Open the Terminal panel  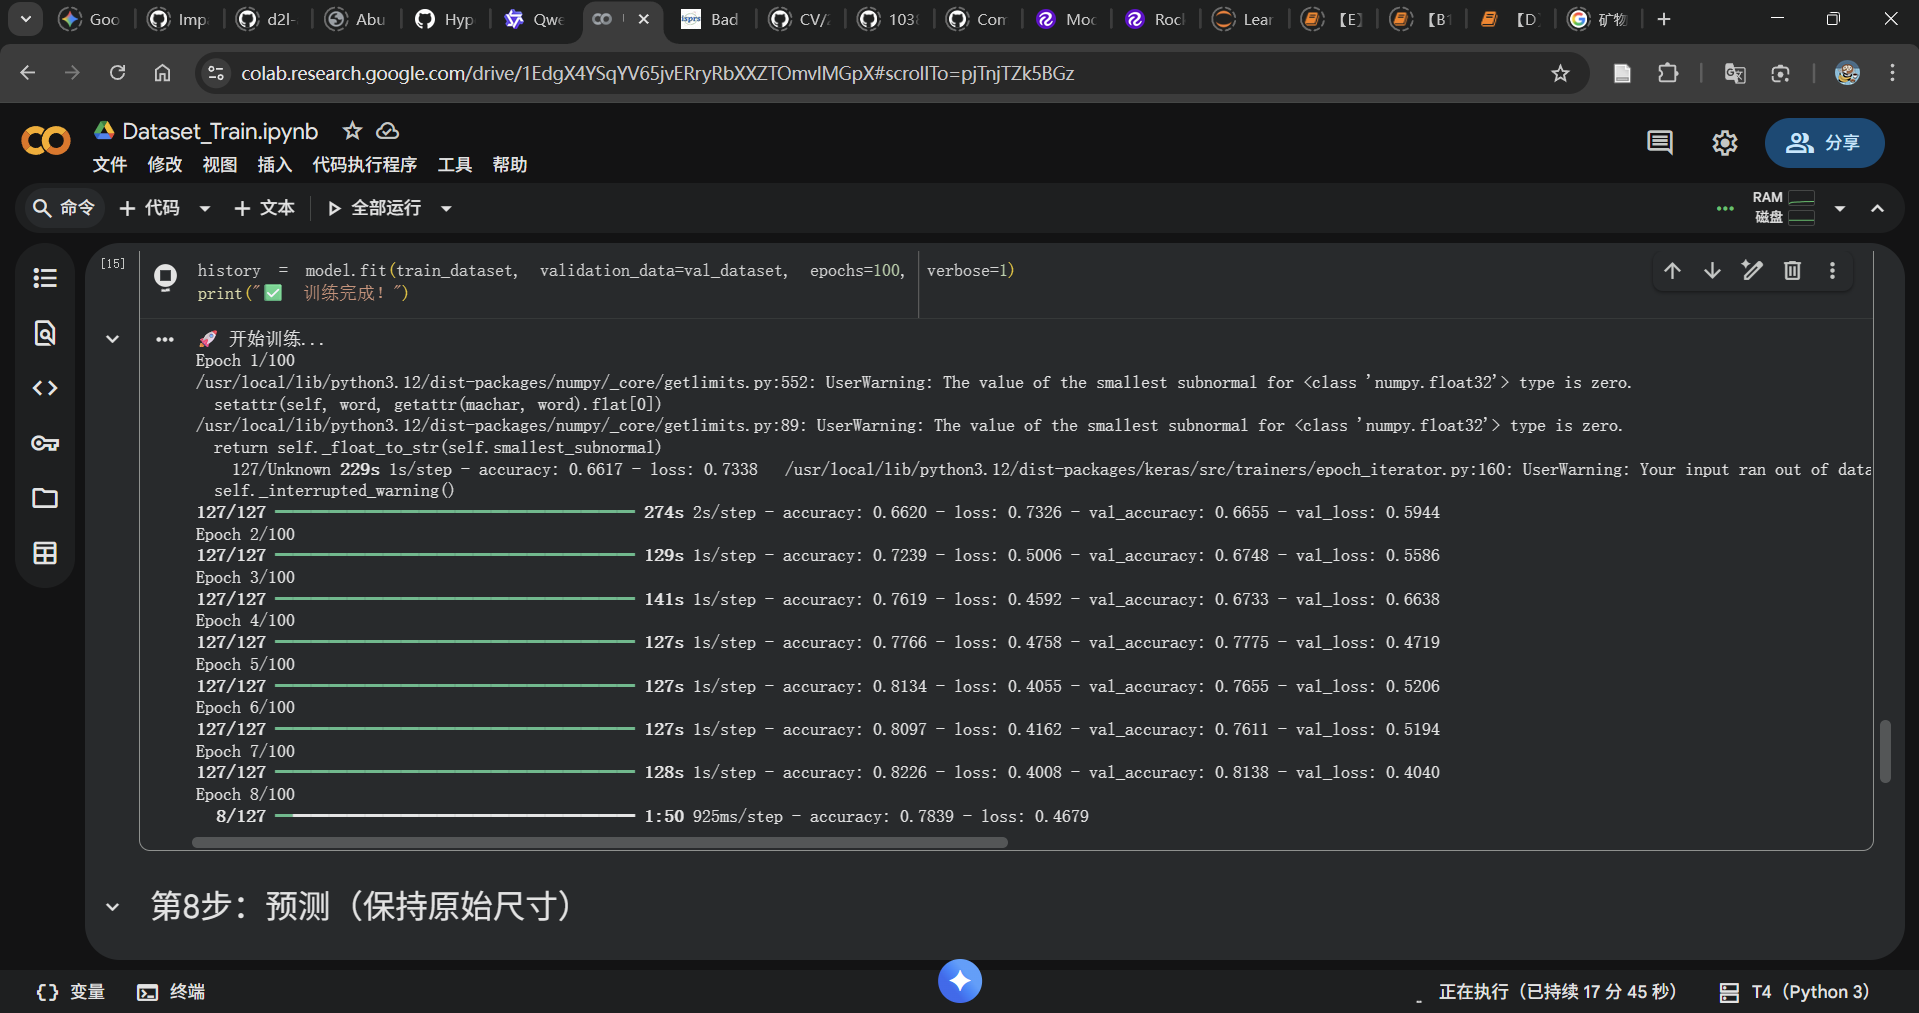170,991
